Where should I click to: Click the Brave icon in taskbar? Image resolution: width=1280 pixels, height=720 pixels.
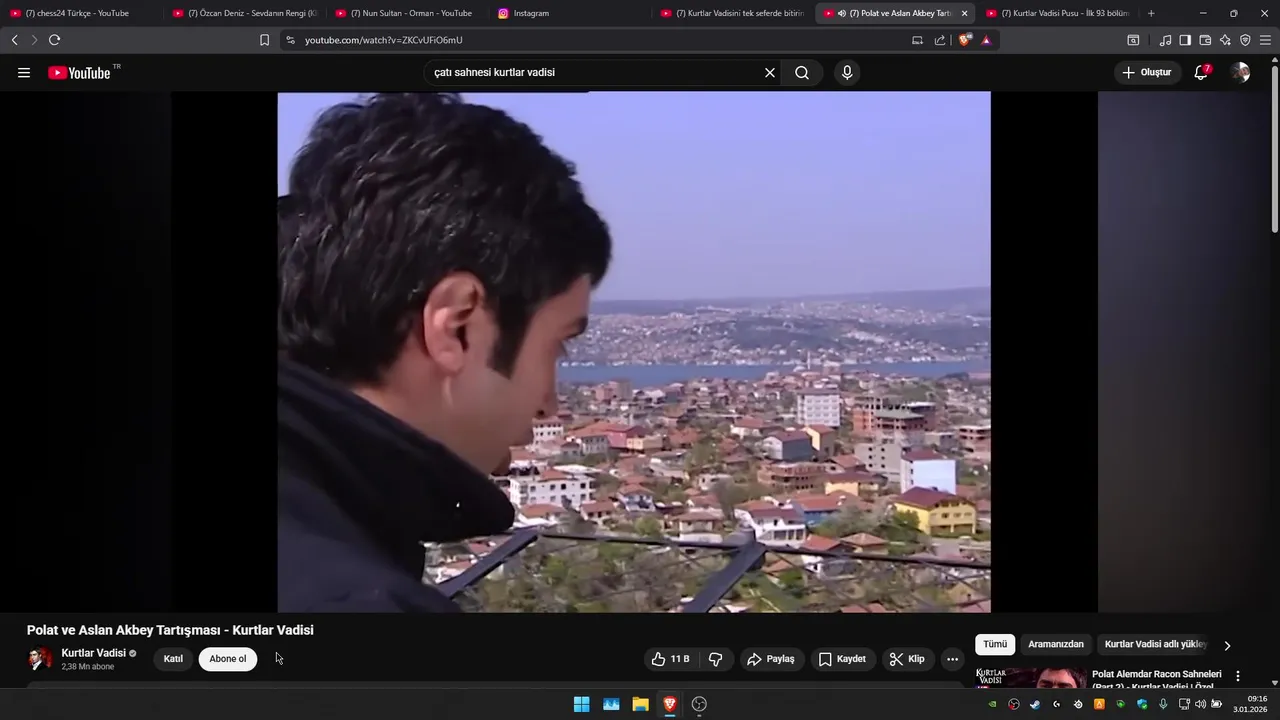670,704
